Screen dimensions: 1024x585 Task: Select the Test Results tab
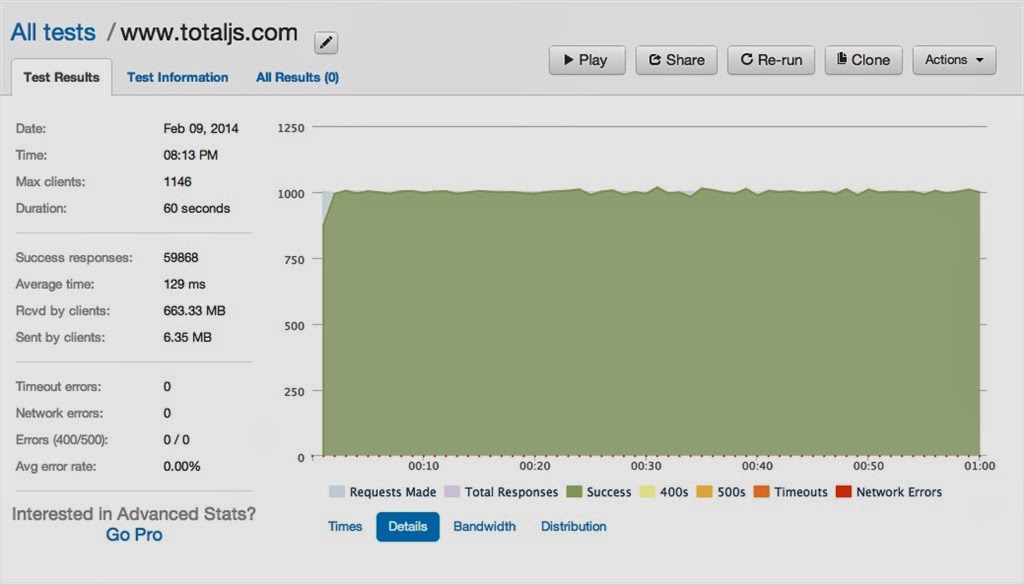(x=61, y=77)
